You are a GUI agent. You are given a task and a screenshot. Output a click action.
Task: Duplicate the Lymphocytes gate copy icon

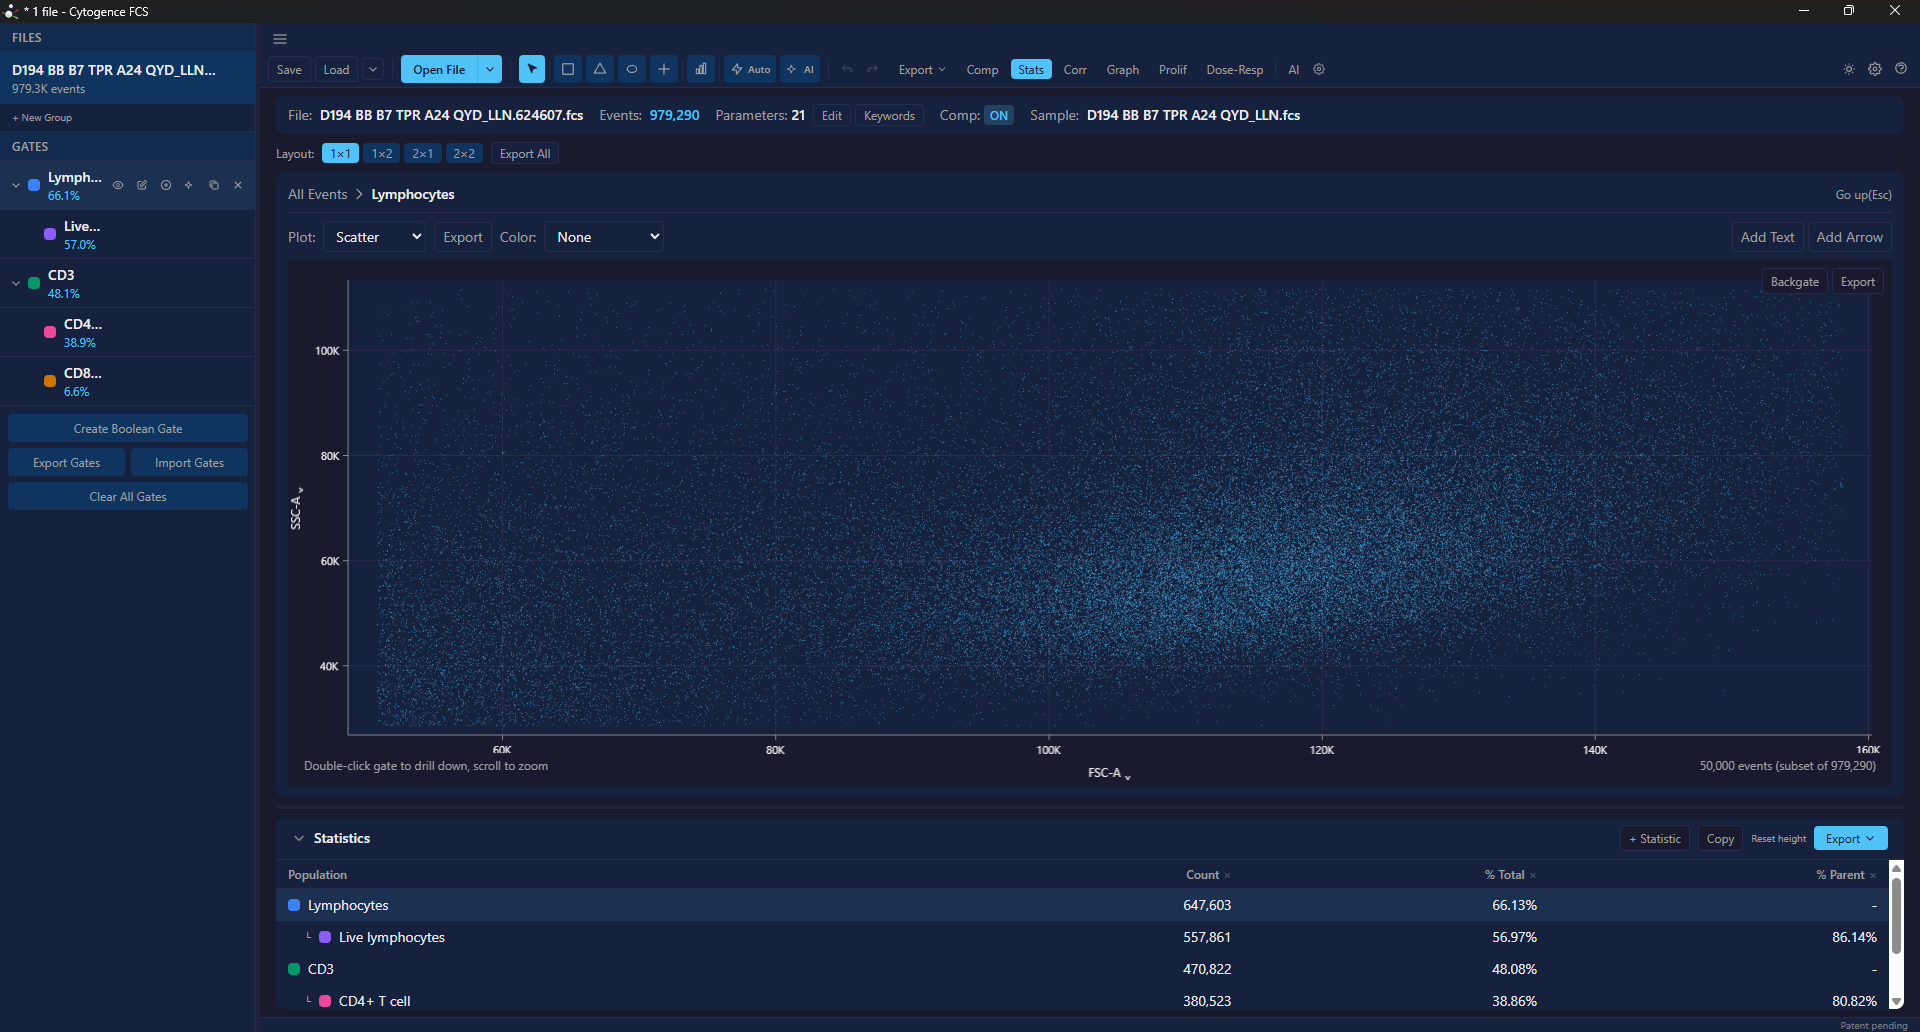[214, 185]
